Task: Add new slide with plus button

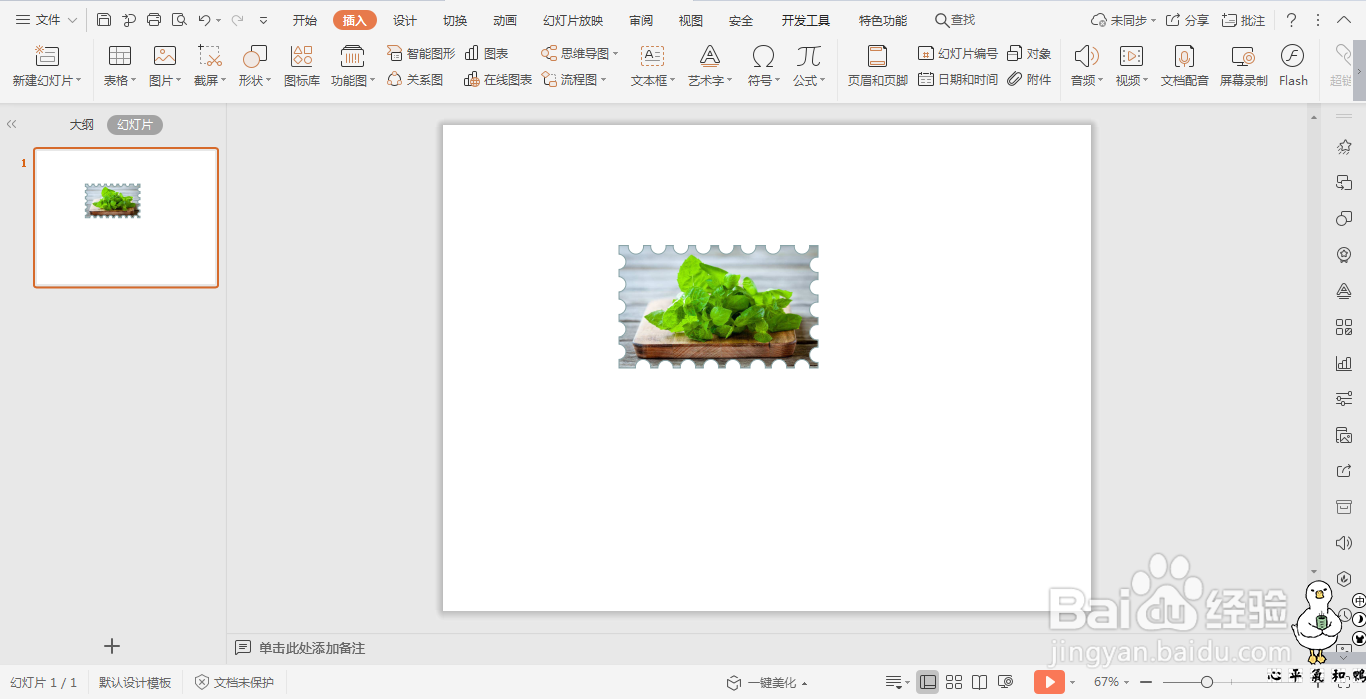Action: pyautogui.click(x=112, y=646)
